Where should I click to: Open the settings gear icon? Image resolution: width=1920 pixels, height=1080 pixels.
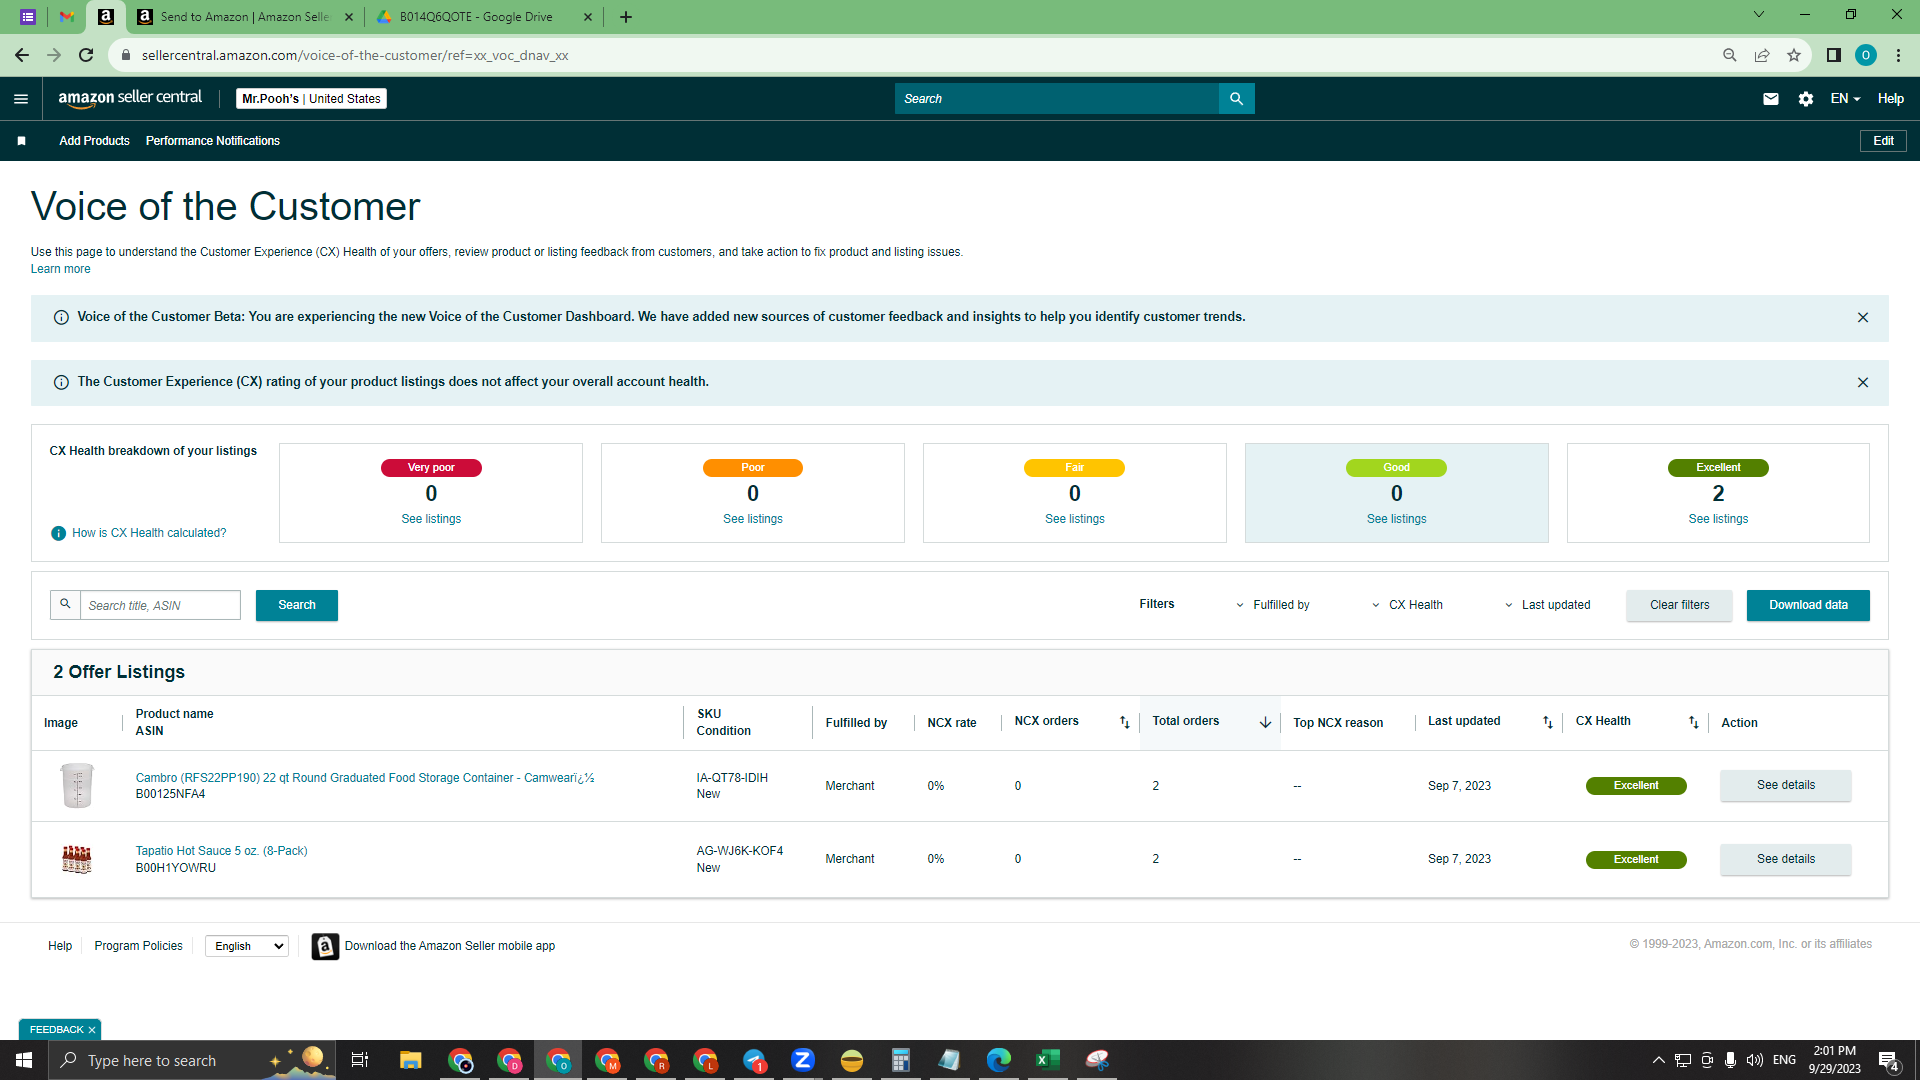(x=1805, y=99)
